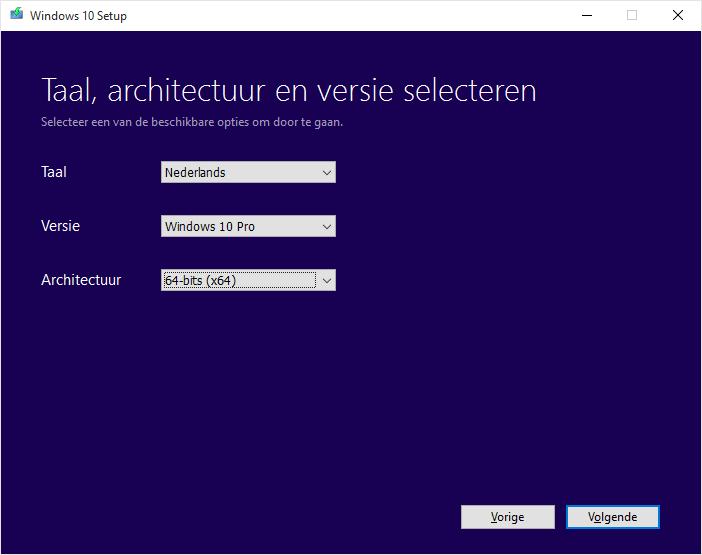Click the Architectuur field label
Image resolution: width=702 pixels, height=555 pixels.
(x=81, y=280)
